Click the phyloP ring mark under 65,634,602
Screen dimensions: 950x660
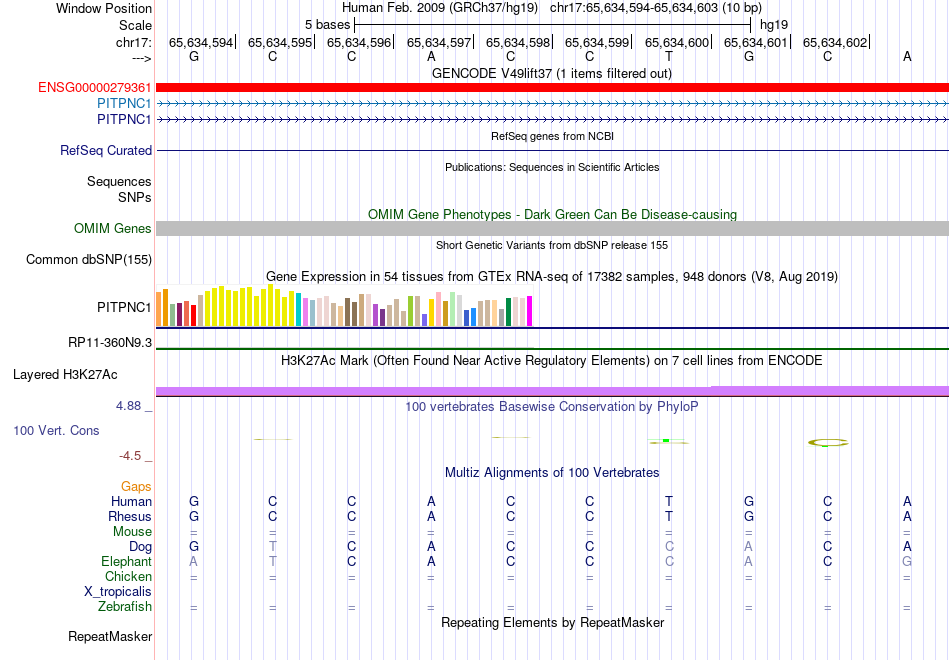828,442
